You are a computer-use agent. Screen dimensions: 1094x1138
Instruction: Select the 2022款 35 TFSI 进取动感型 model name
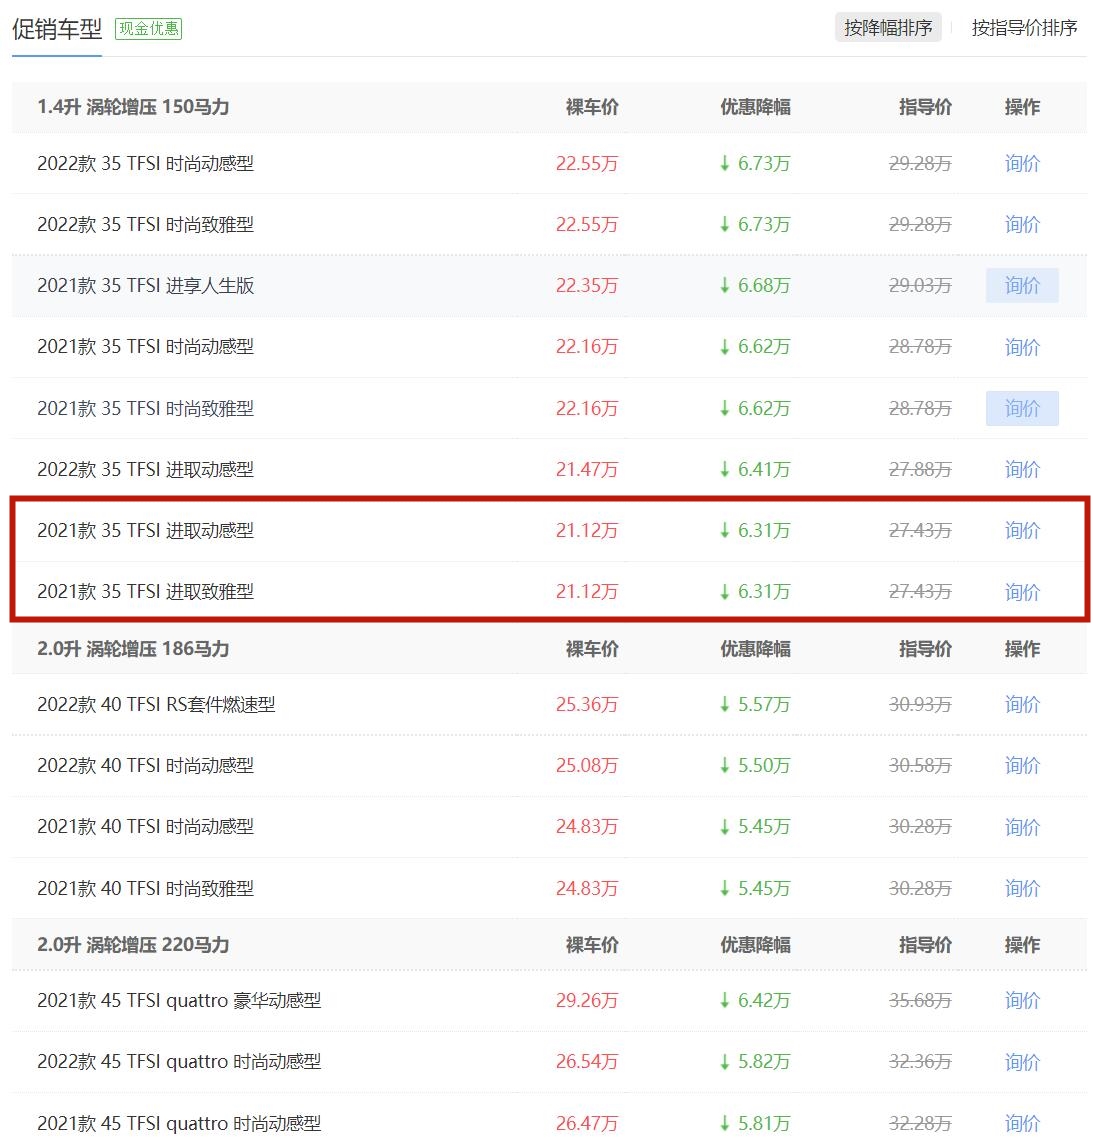pos(146,469)
